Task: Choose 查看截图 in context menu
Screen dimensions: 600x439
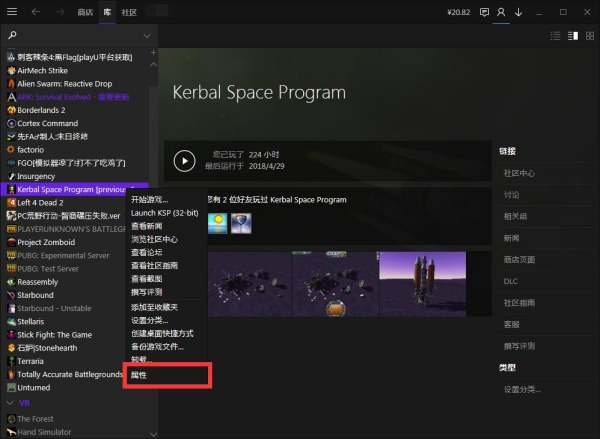Action: pos(147,279)
